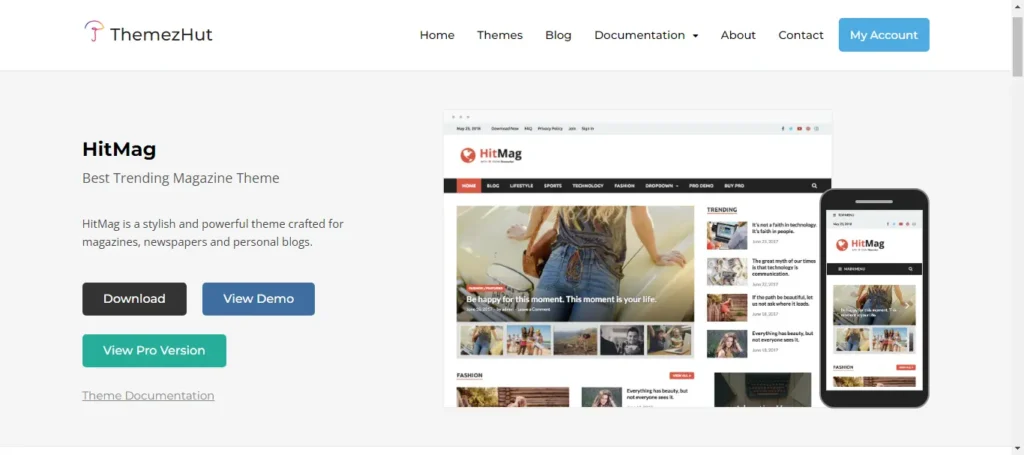Click the HitMag globe logo in preview
The width and height of the screenshot is (1024, 455).
tap(468, 155)
